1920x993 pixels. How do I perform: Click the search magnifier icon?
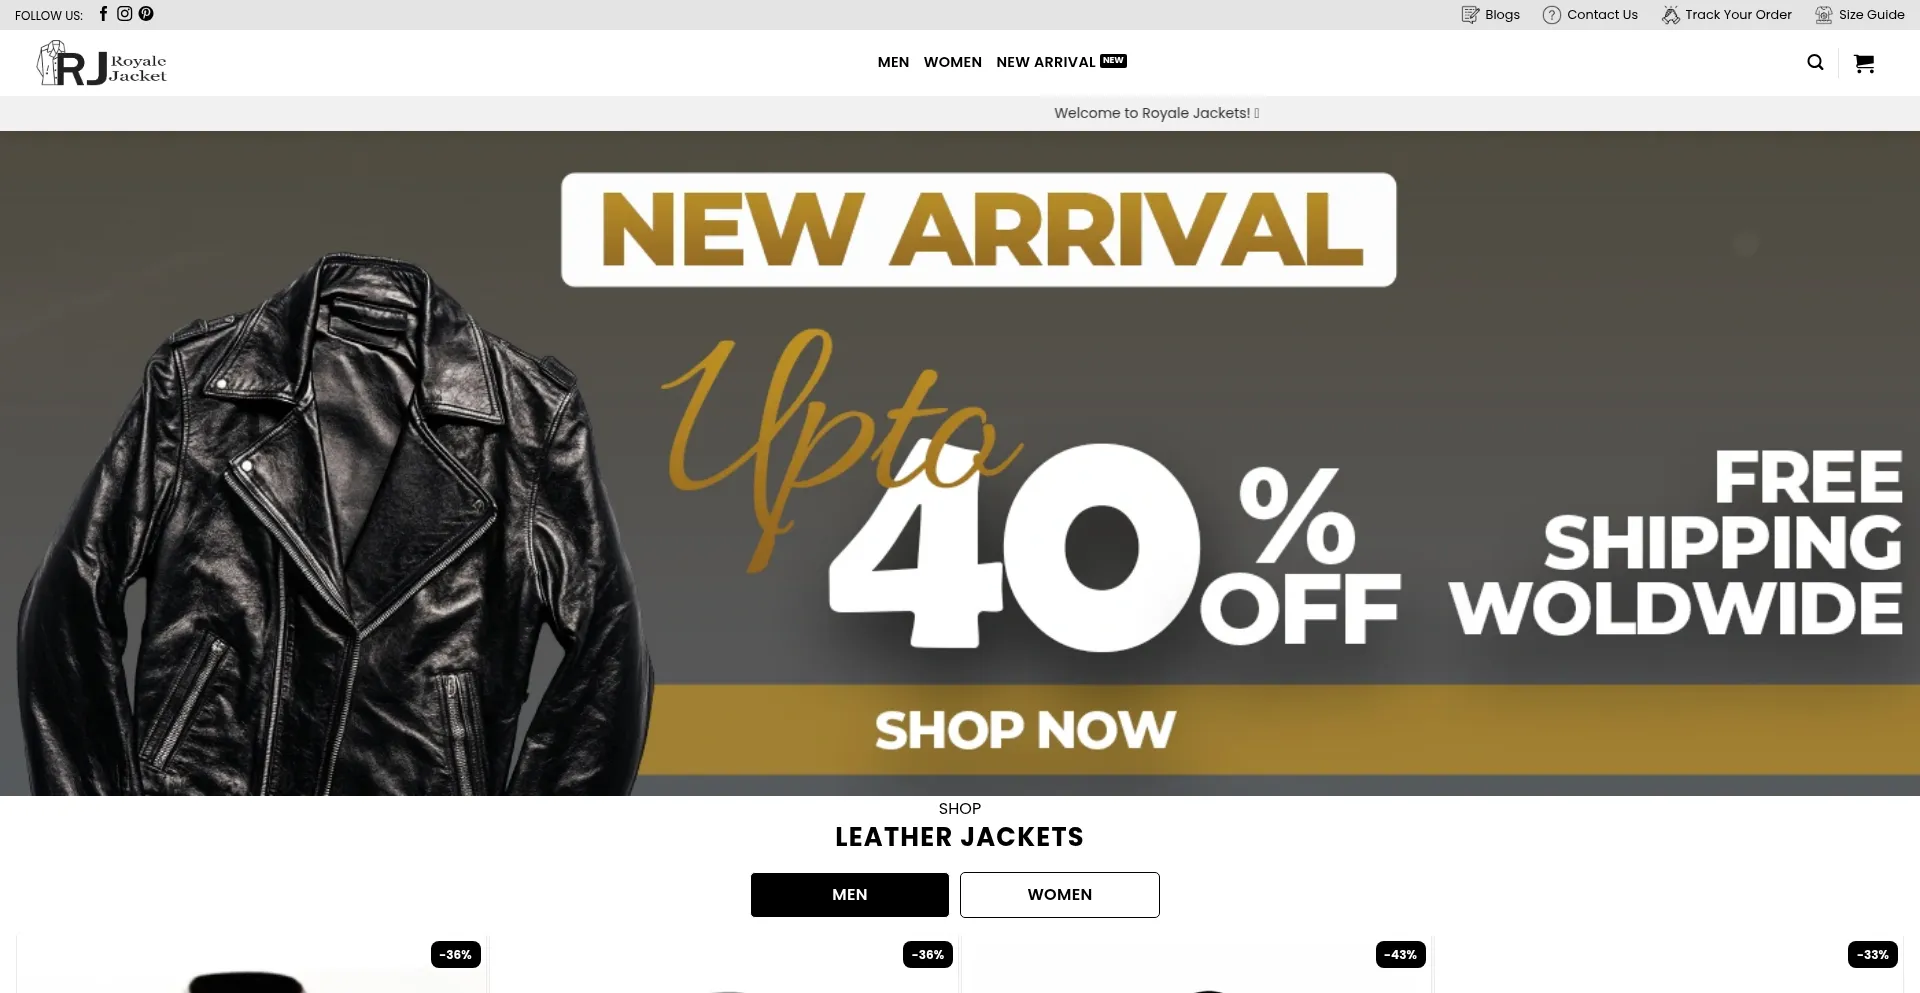click(1815, 63)
